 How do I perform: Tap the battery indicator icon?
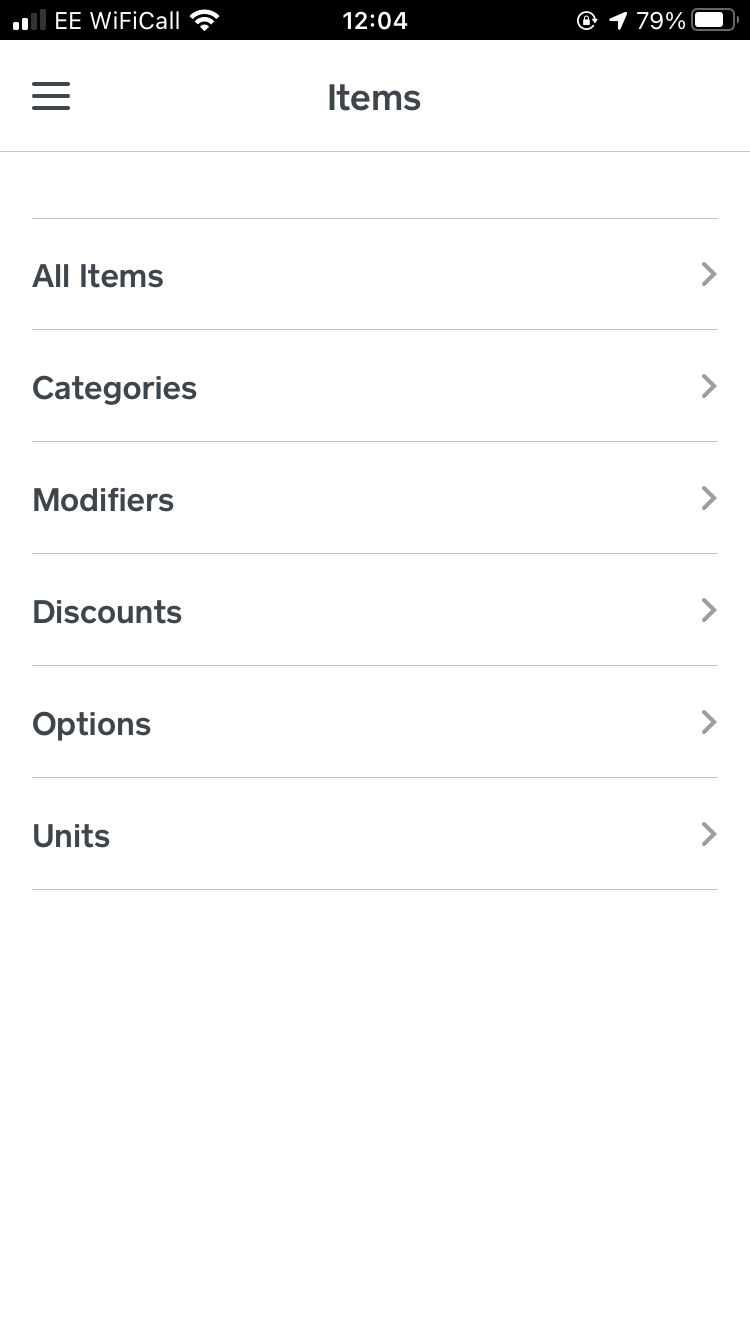click(715, 20)
